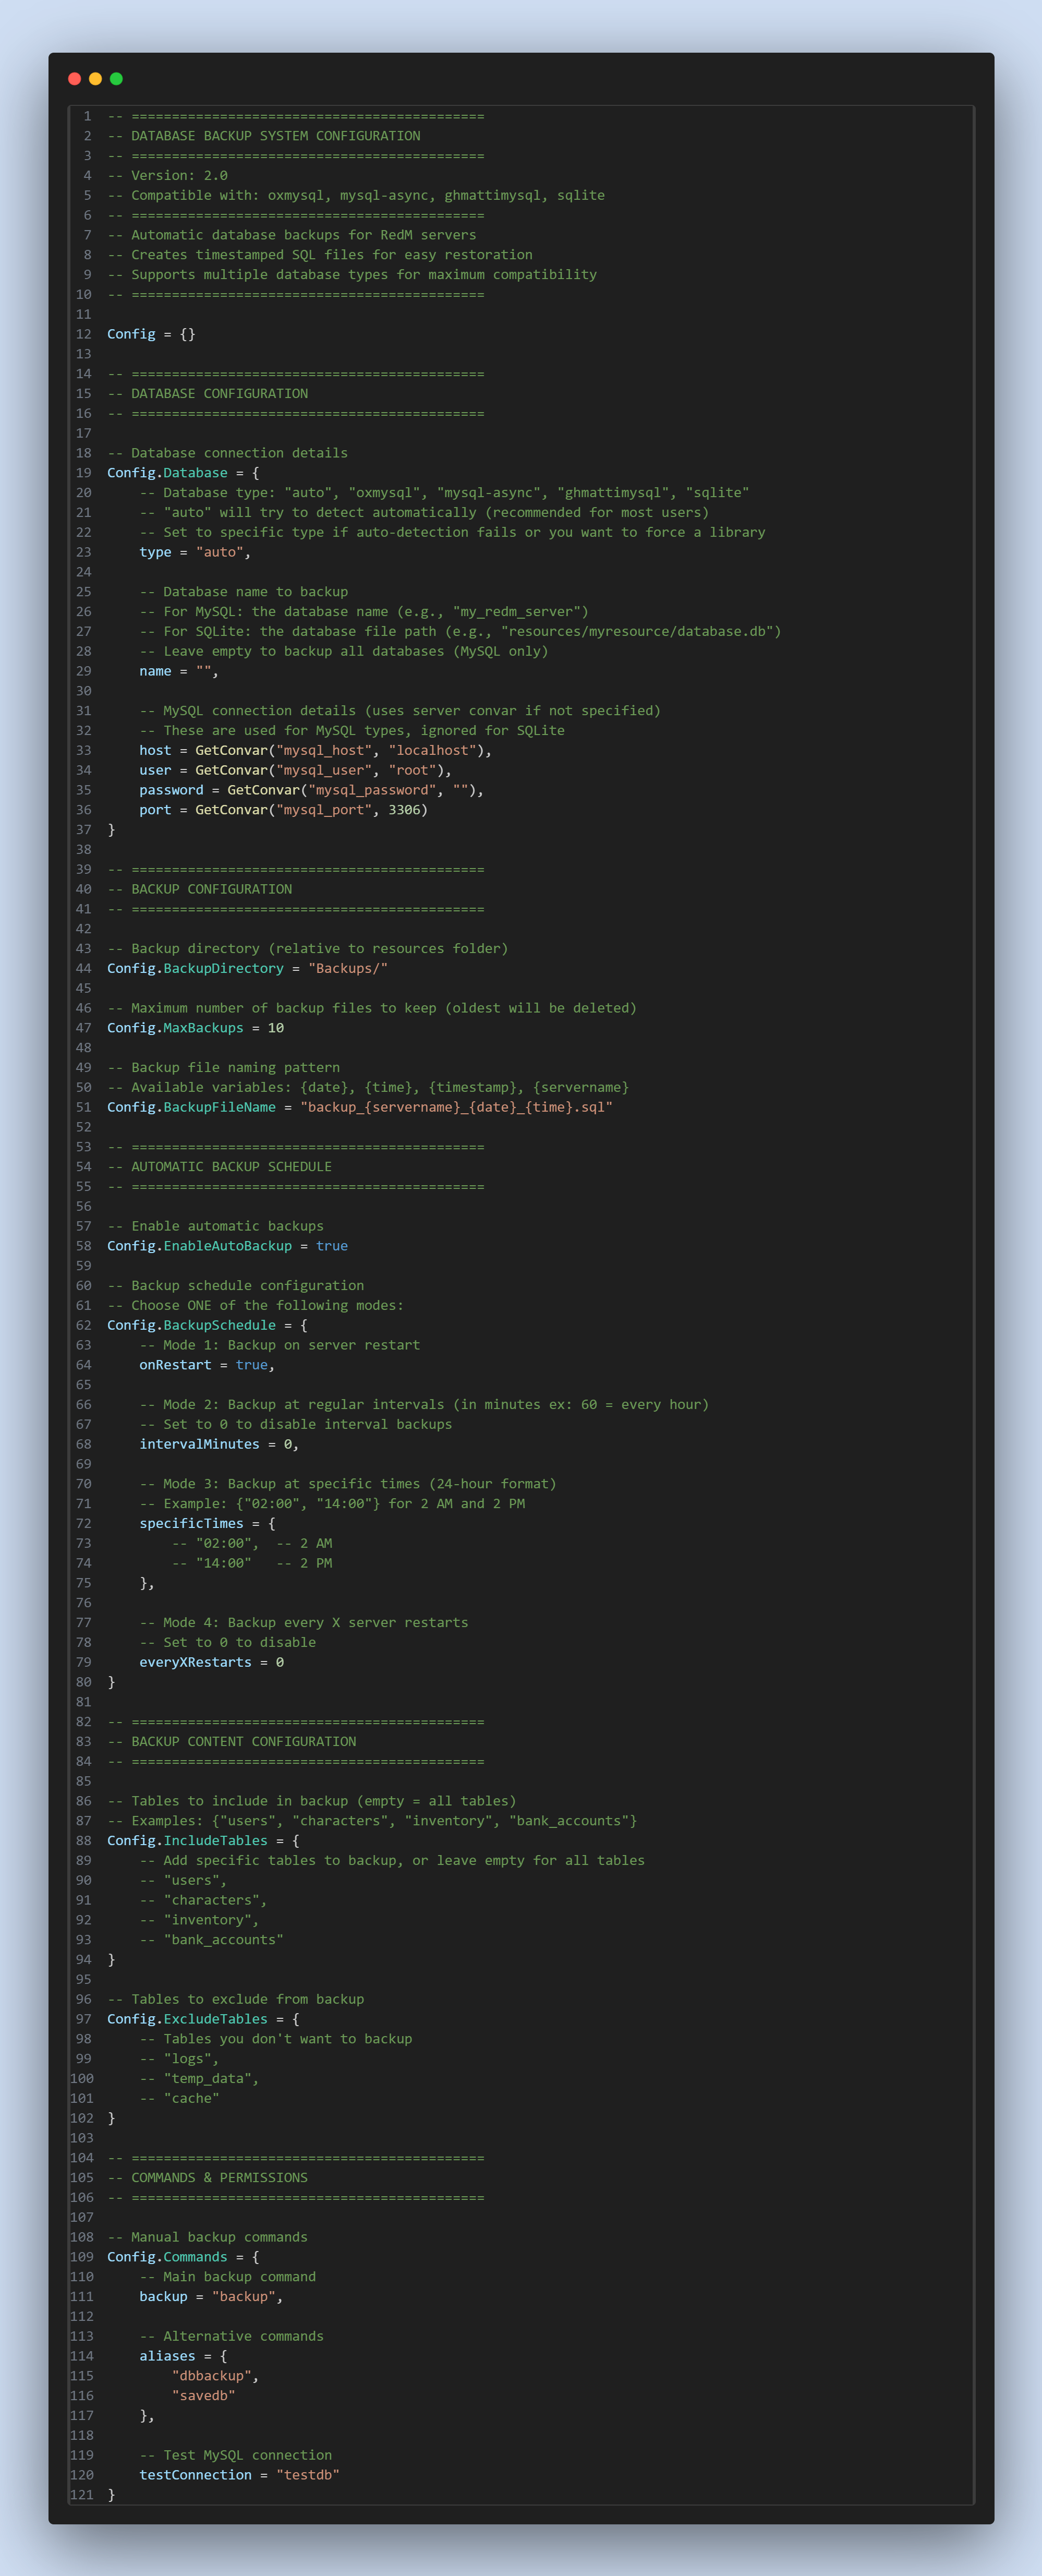Screen dimensions: 1042x2576
Task: Select the 3306 port number
Action: tap(404, 810)
